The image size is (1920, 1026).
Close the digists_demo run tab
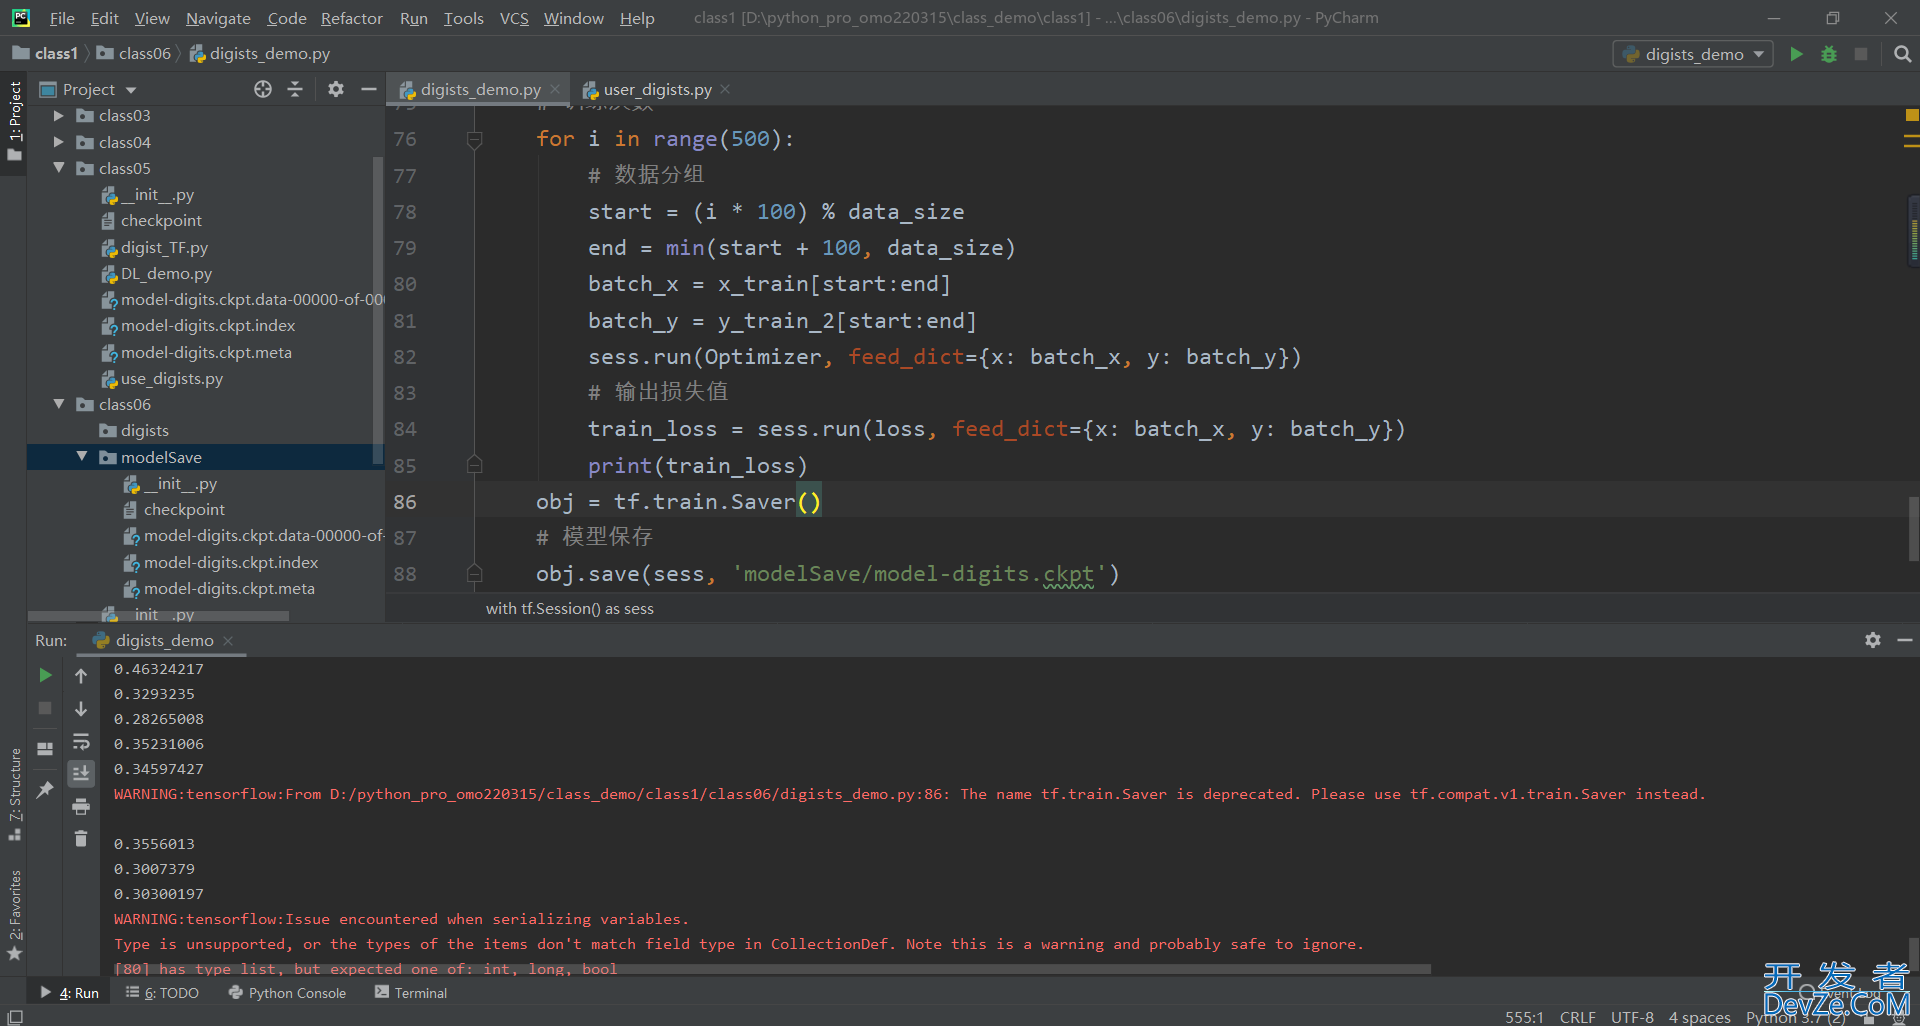(x=228, y=640)
